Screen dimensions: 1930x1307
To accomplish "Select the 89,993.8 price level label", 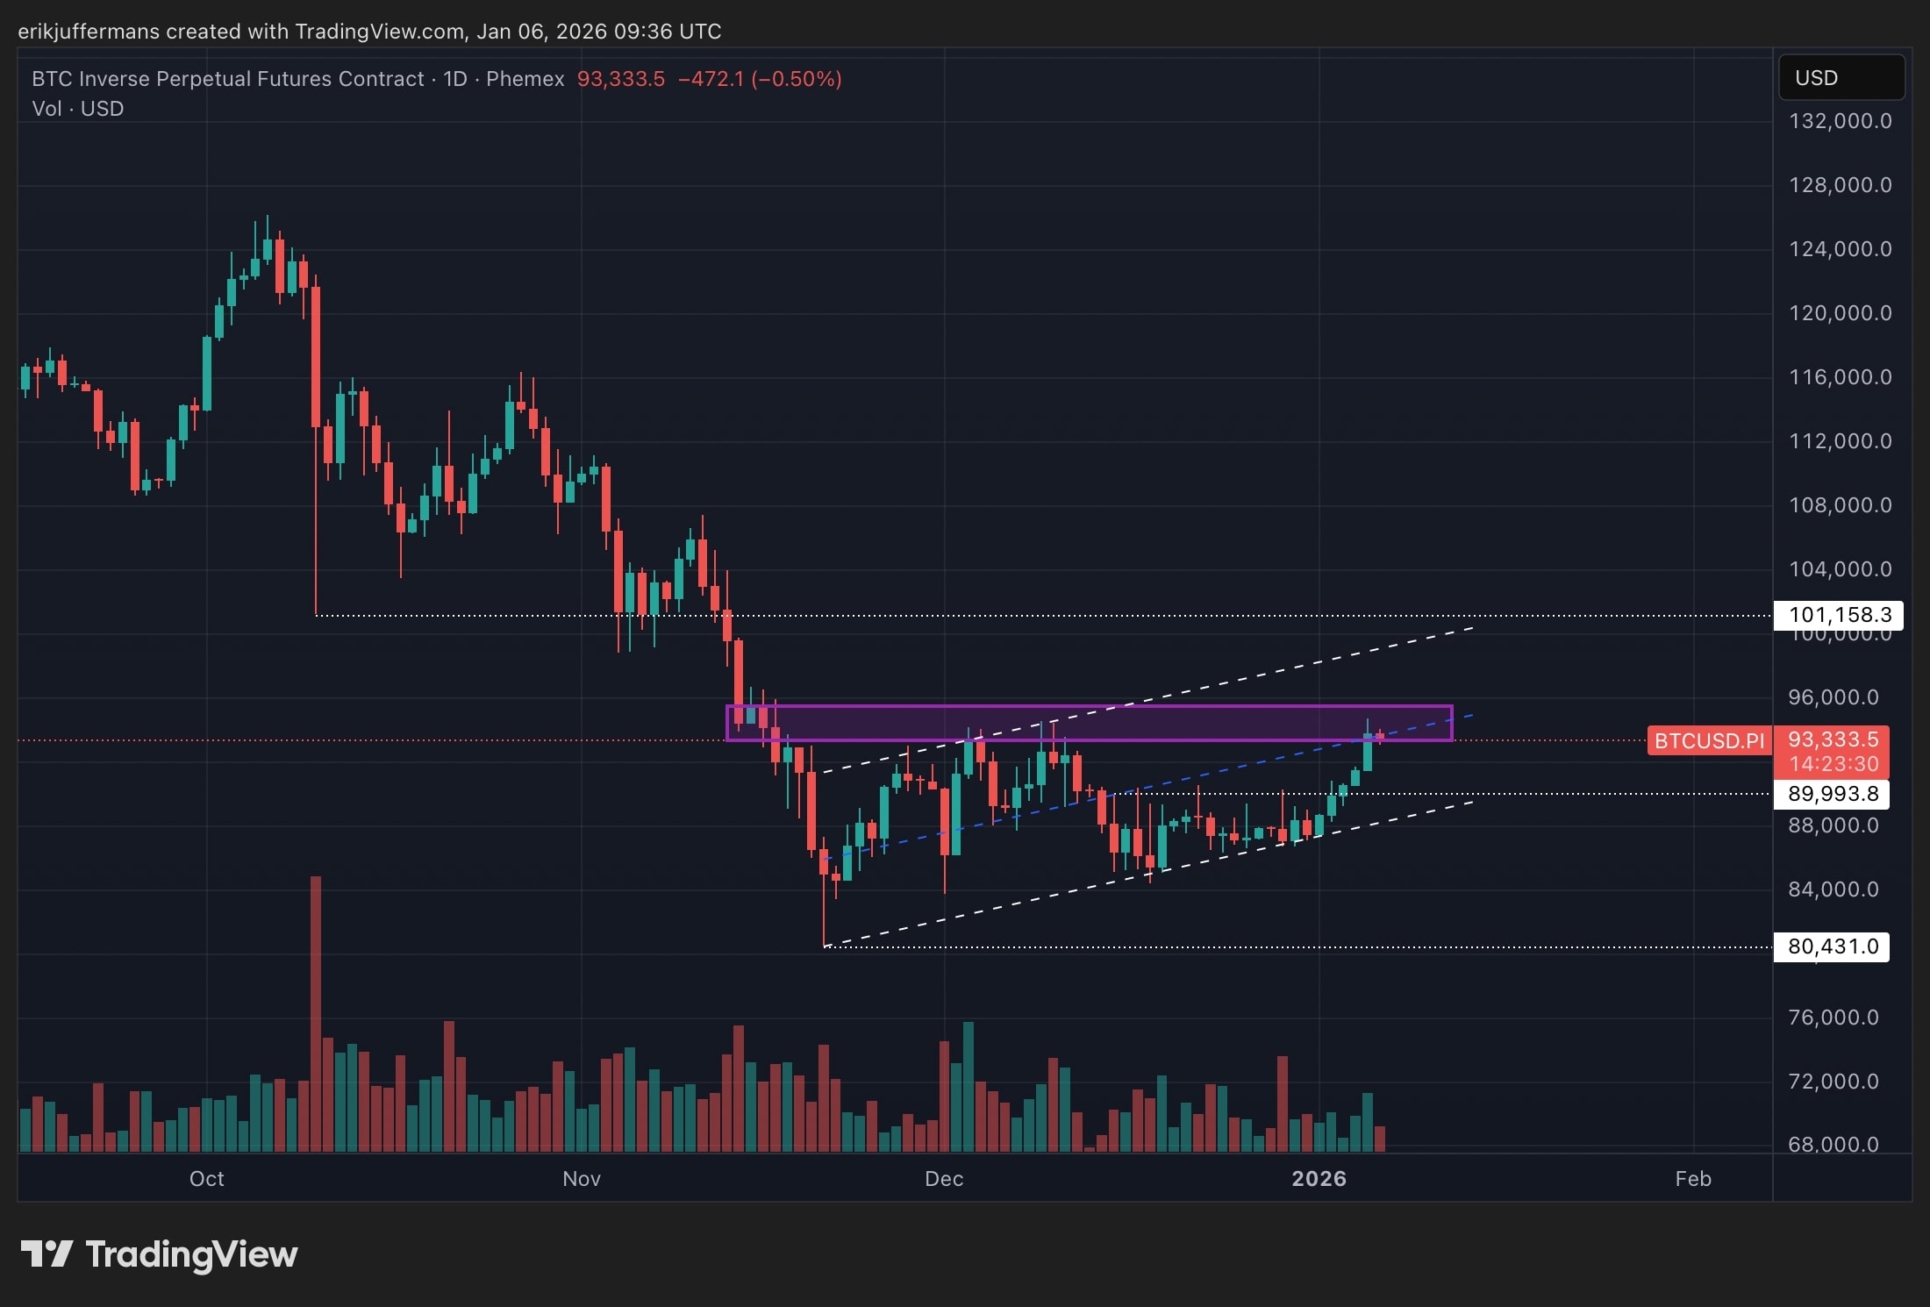I will [x=1832, y=794].
